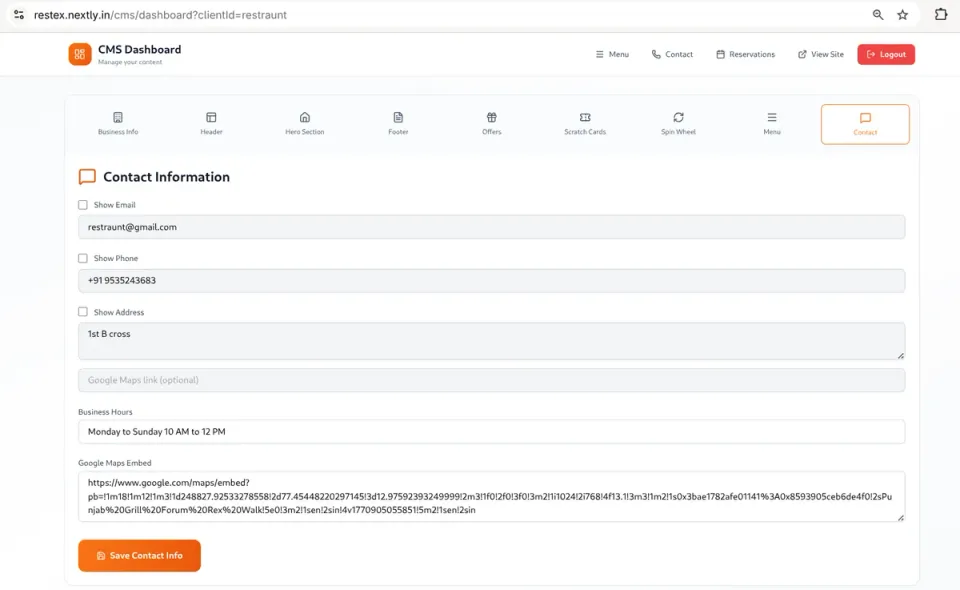Open the Offers section
Screen dimensions: 960x590
coord(491,122)
